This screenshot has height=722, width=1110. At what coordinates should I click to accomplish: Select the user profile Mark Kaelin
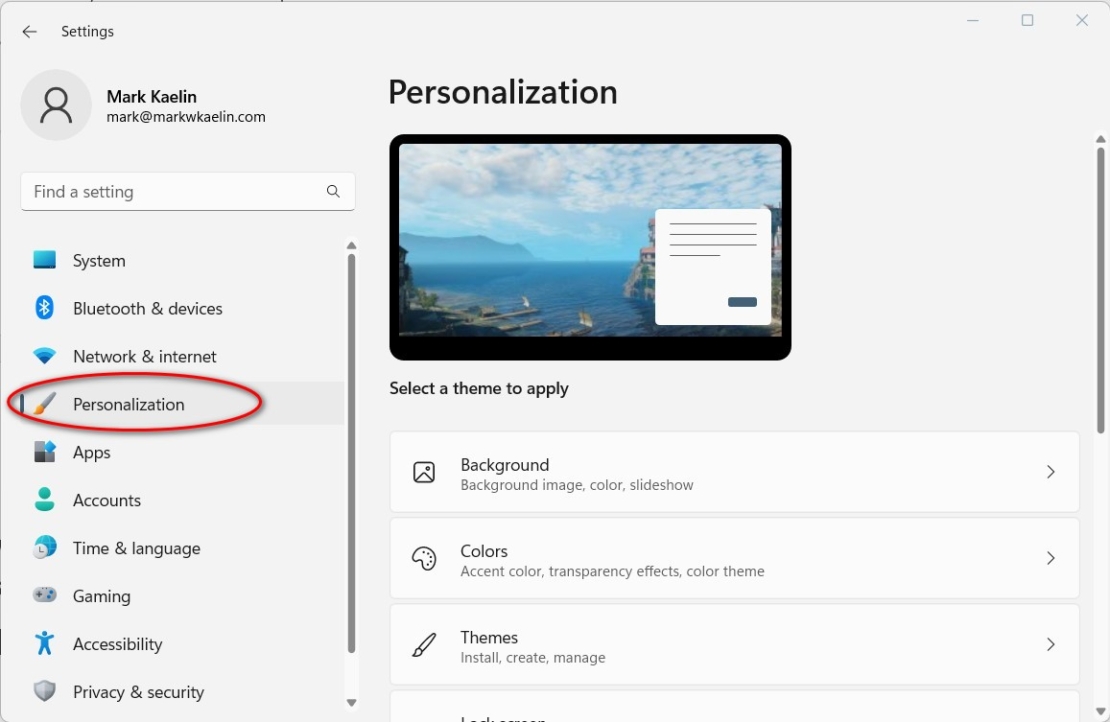coord(151,104)
